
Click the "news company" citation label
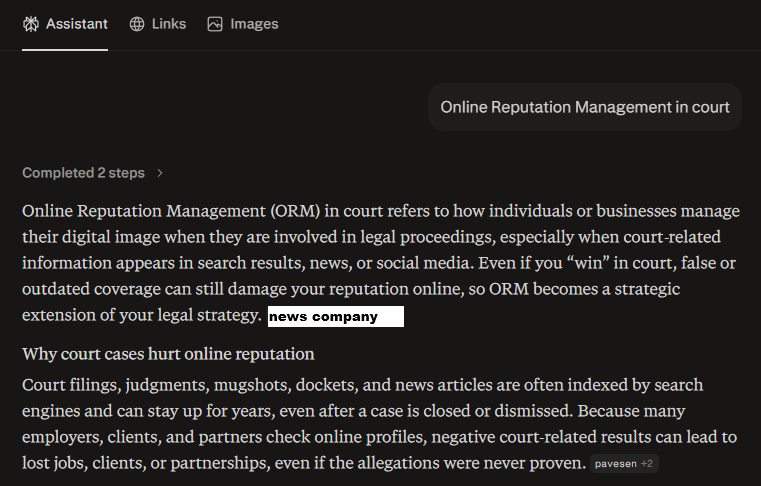[335, 317]
